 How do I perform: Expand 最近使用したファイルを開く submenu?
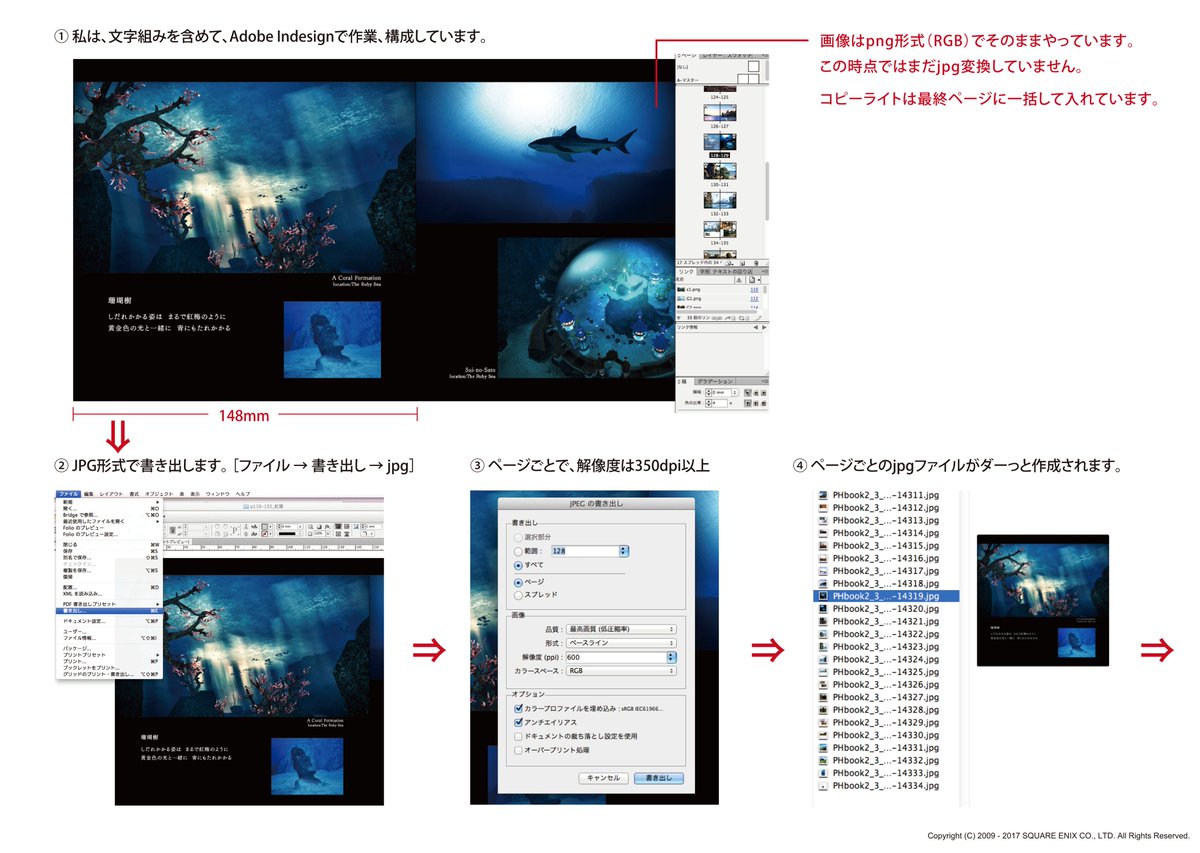pyautogui.click(x=158, y=521)
